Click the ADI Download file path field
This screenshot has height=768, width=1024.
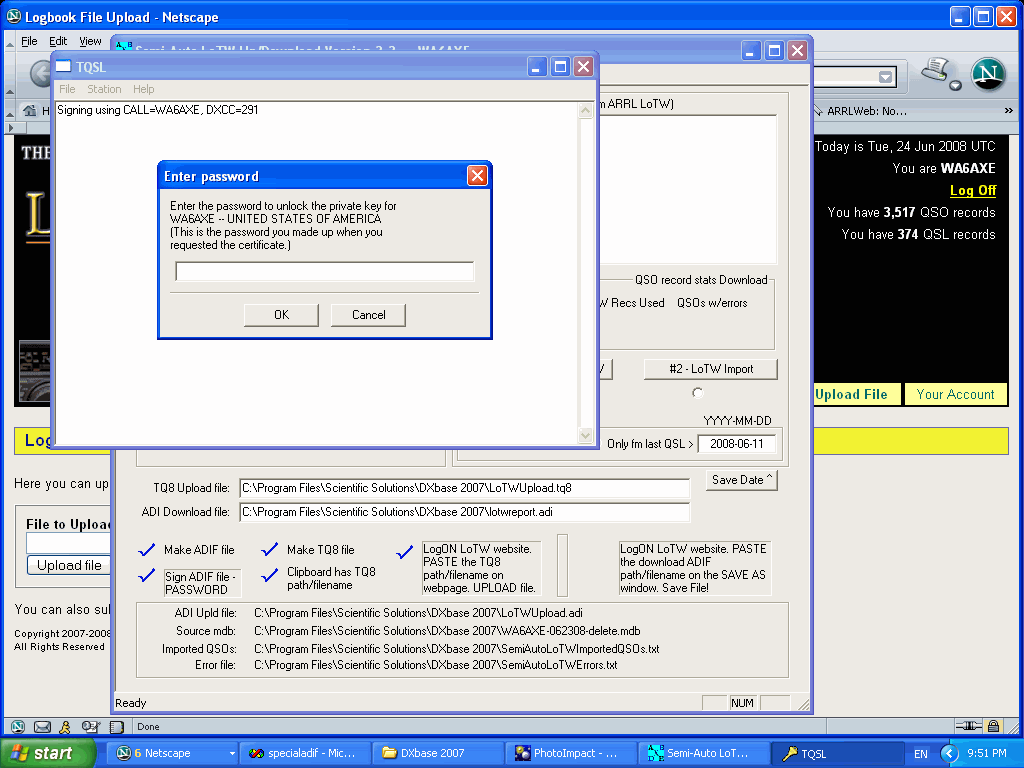464,512
